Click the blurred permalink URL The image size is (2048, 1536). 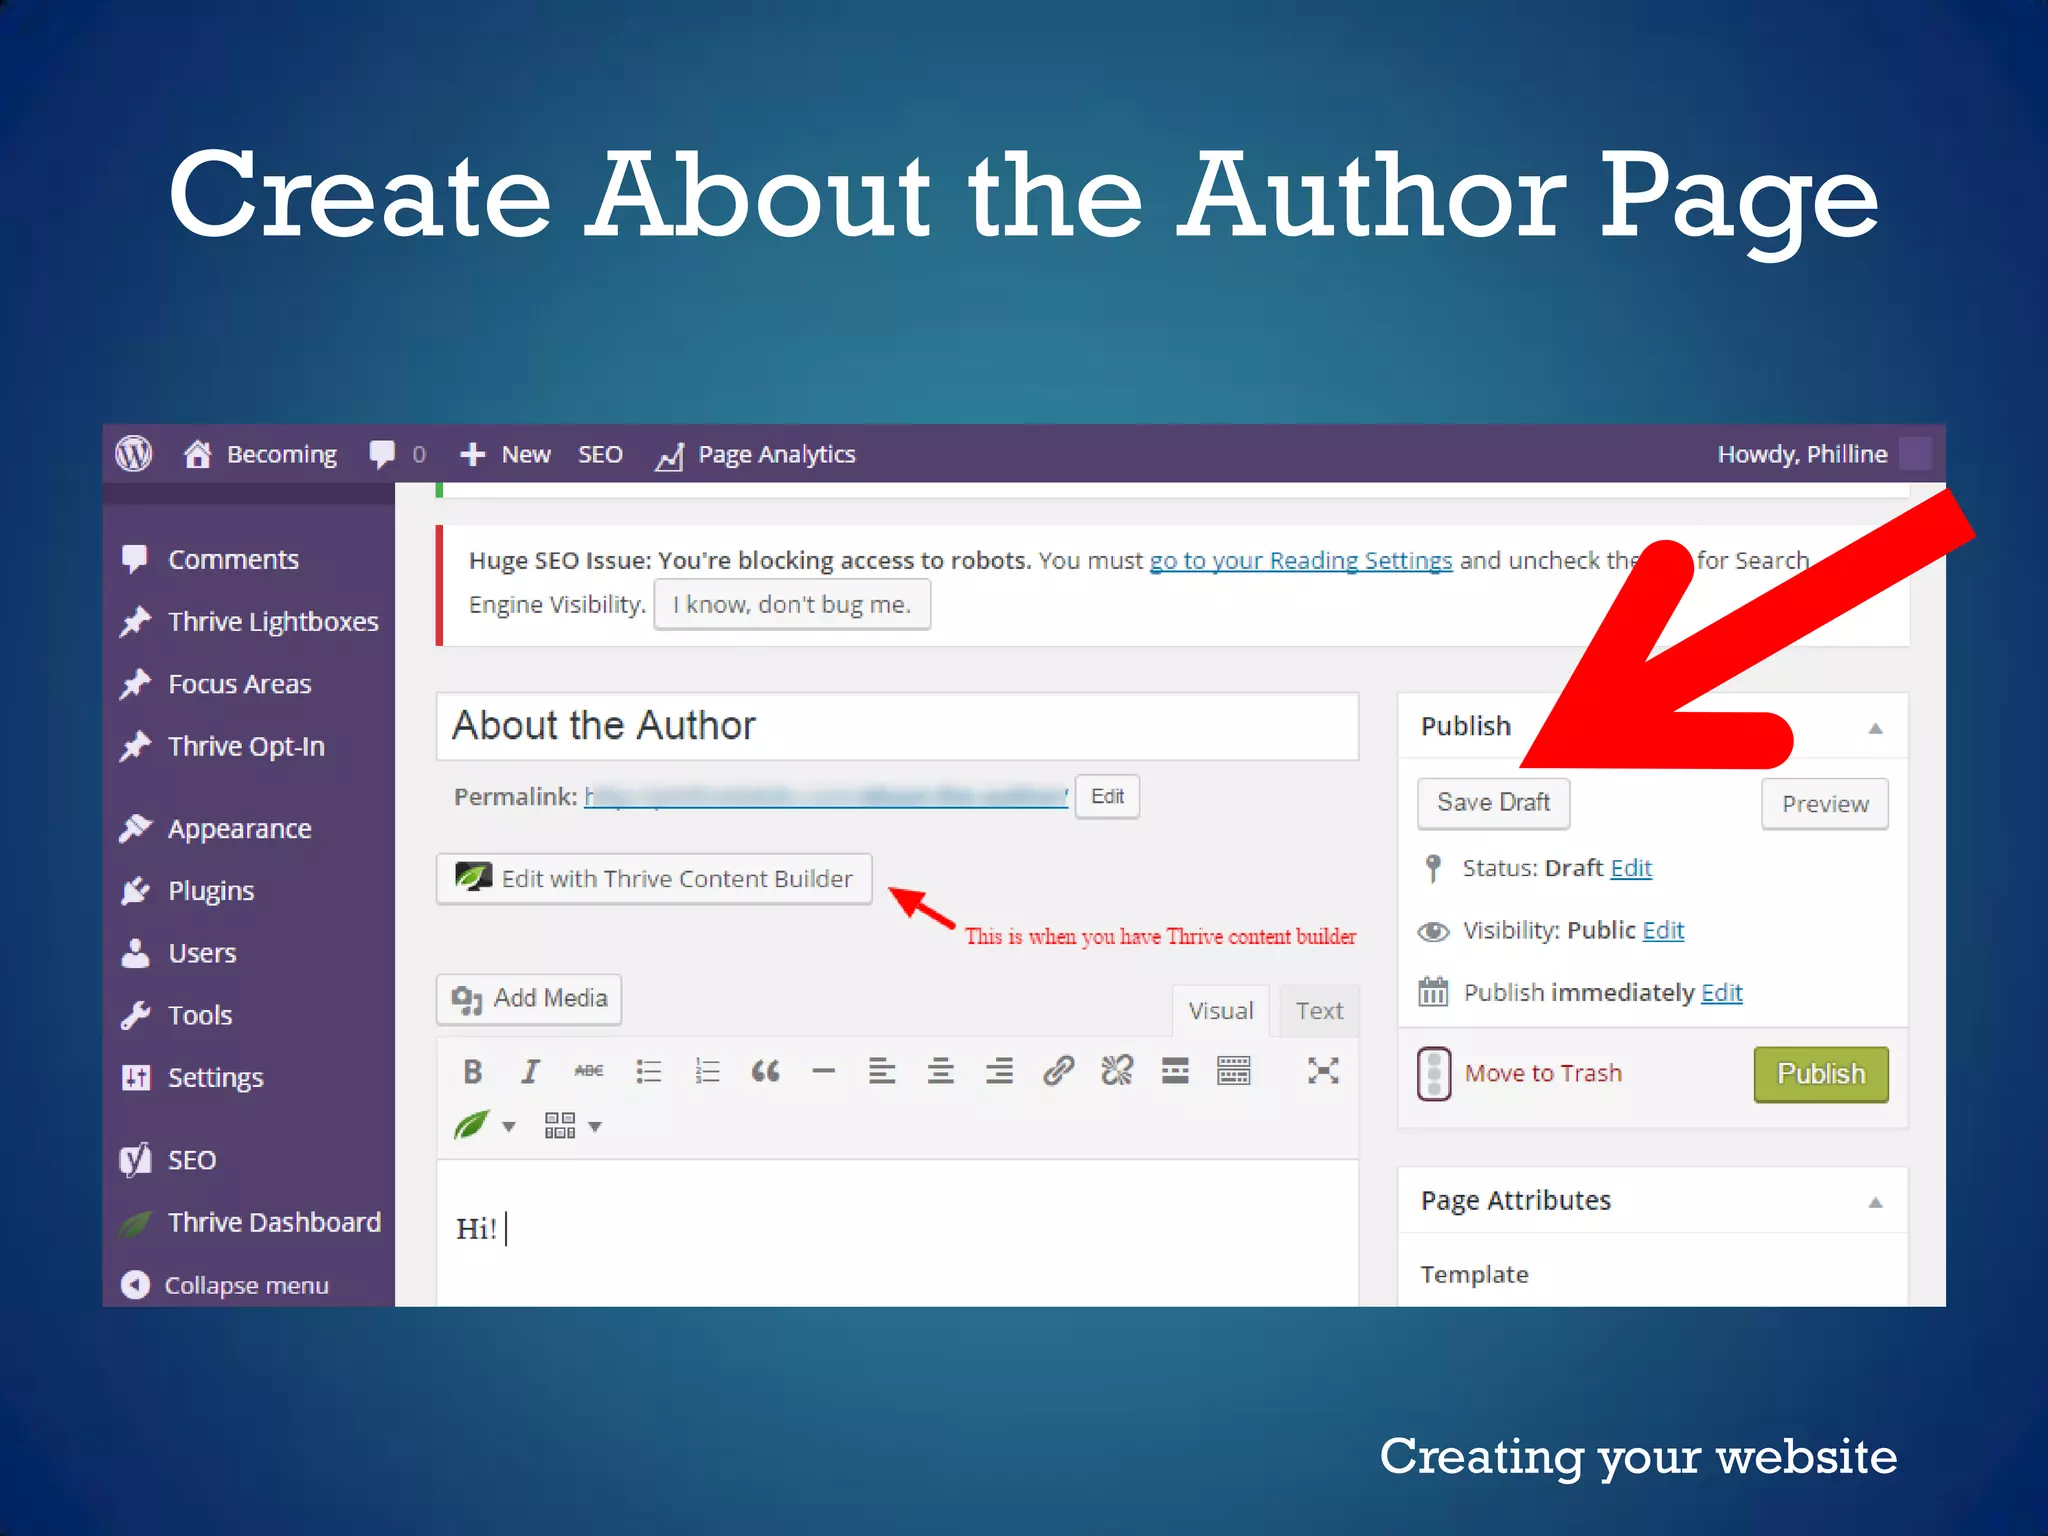pyautogui.click(x=826, y=796)
